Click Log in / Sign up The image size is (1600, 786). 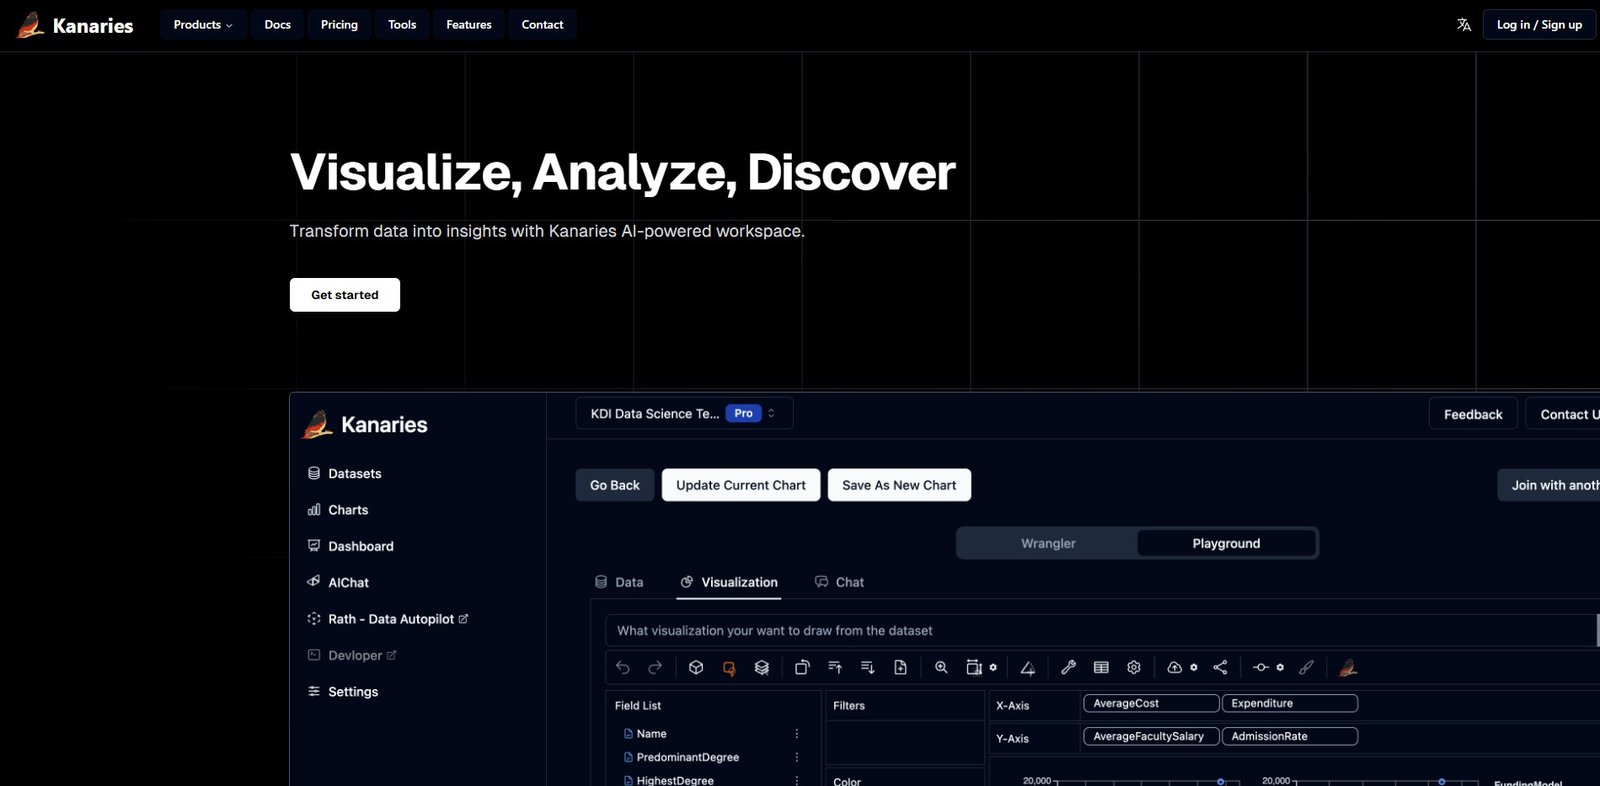1539,25
